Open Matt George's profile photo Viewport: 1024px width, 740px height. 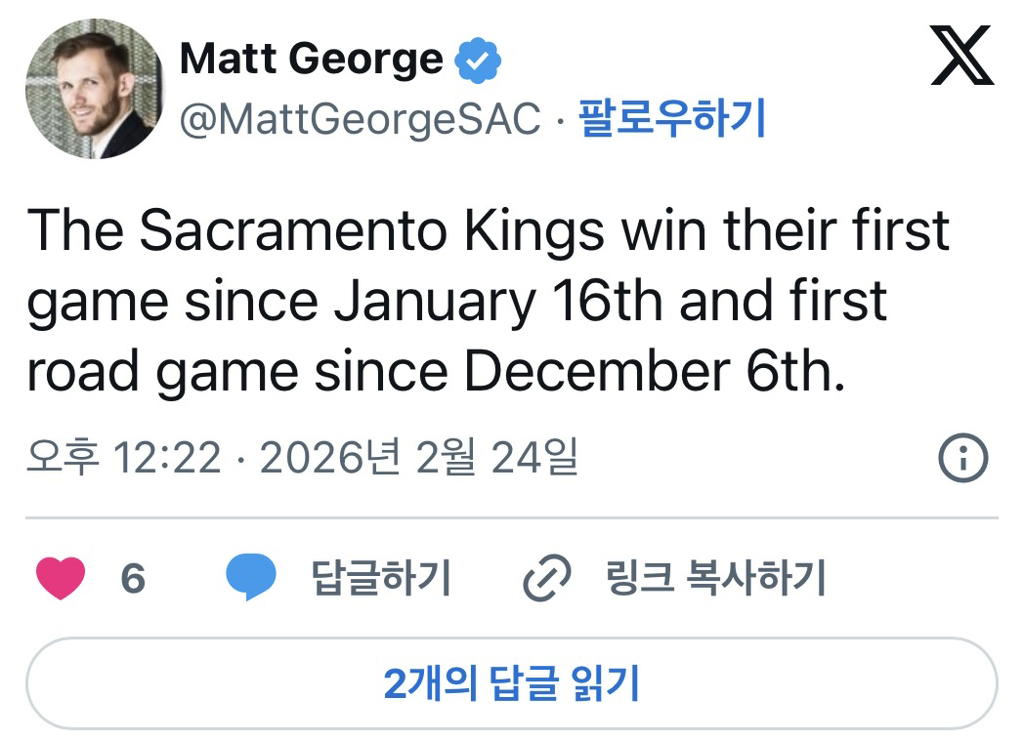coord(93,89)
